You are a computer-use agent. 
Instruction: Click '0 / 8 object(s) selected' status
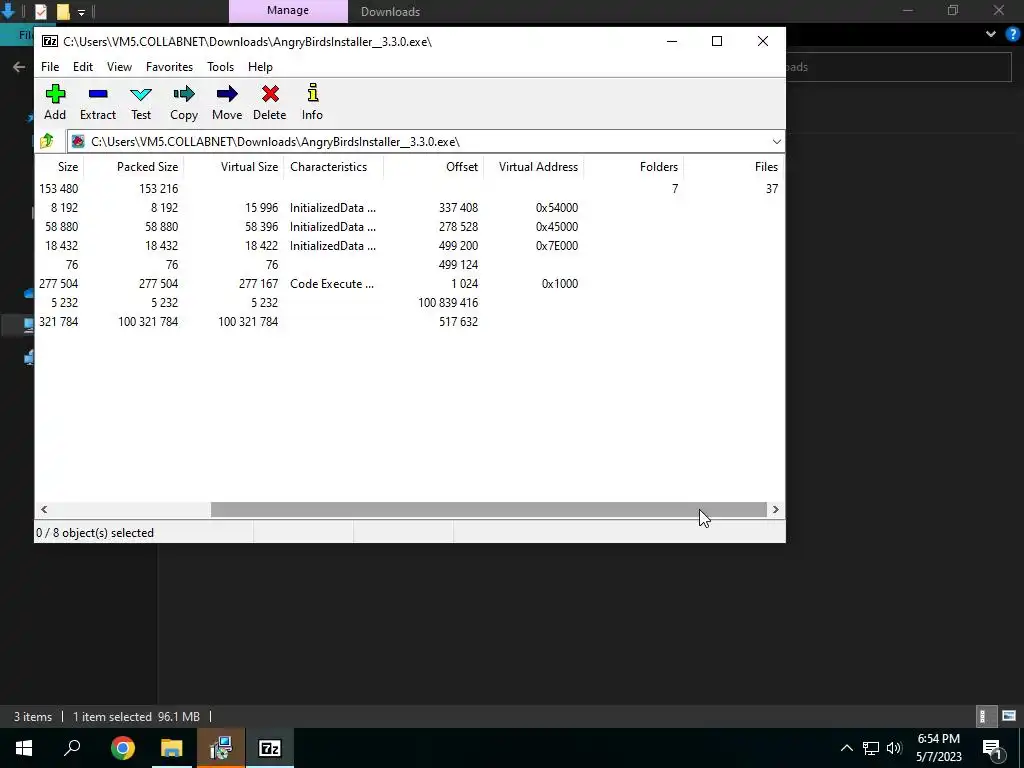tap(95, 533)
